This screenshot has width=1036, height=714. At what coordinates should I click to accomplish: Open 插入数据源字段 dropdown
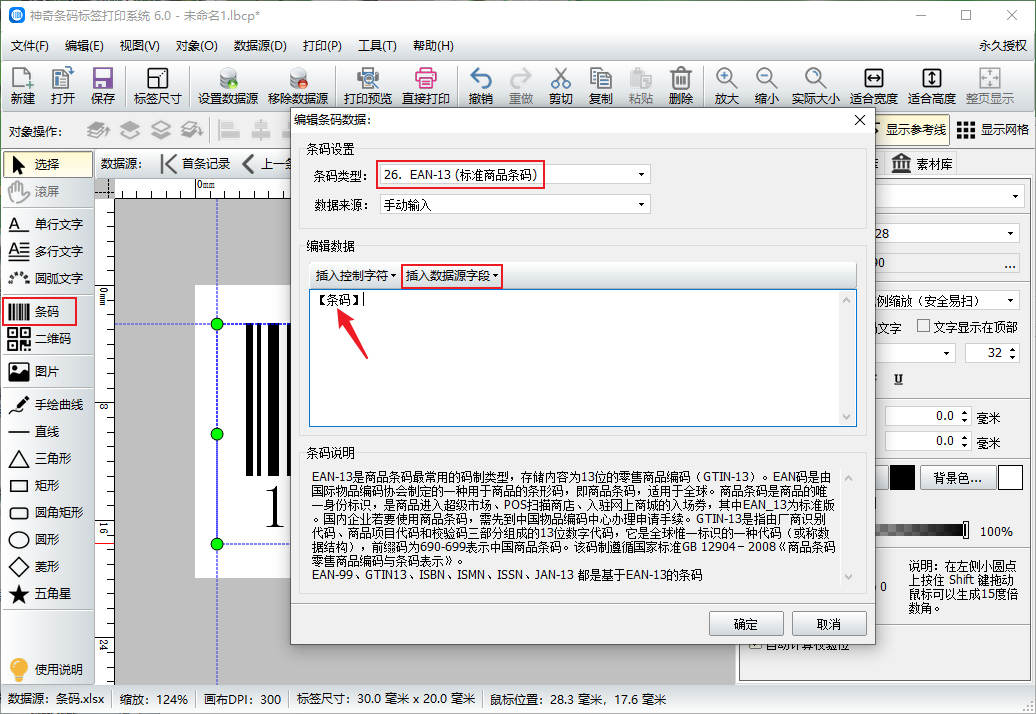452,275
